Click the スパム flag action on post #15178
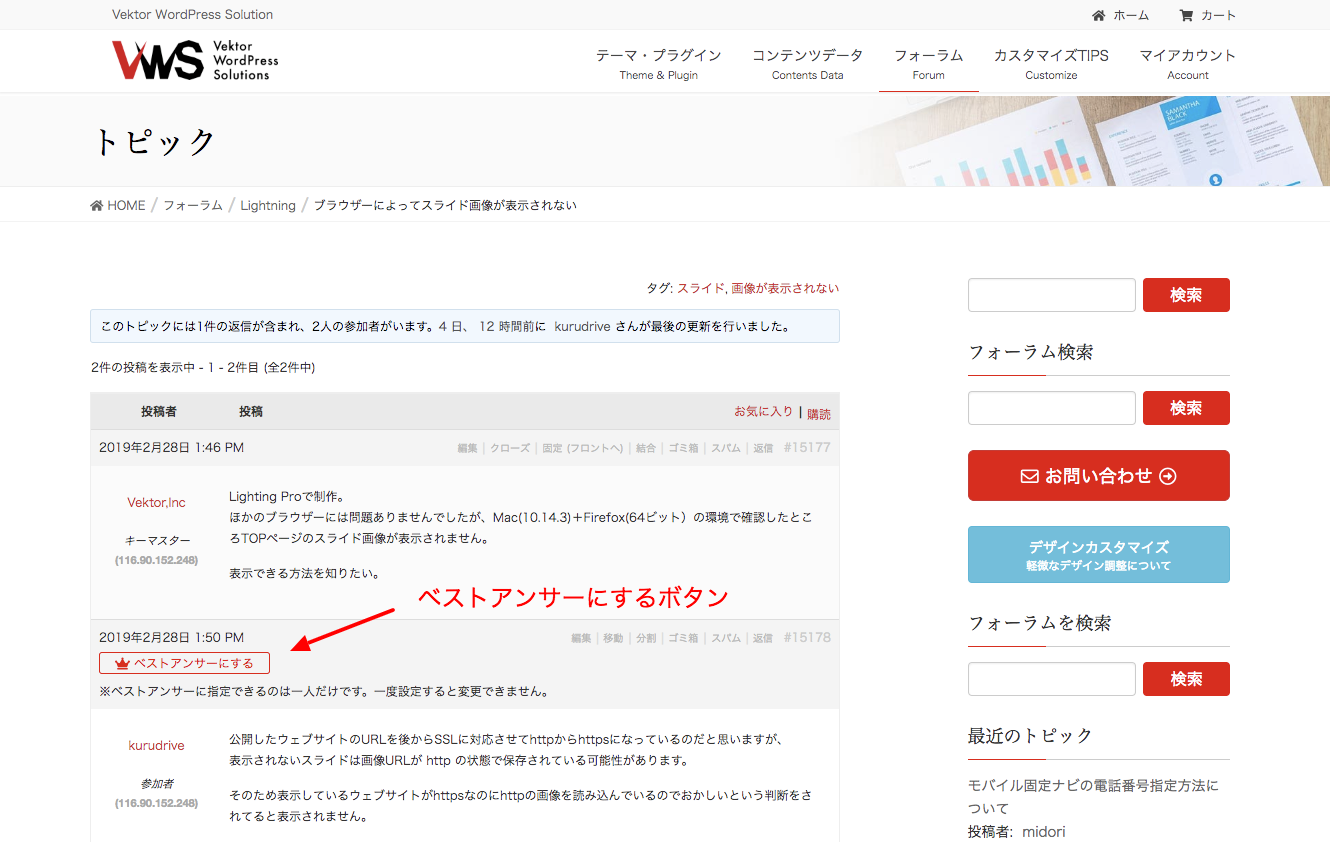This screenshot has width=1330, height=842. [x=726, y=637]
